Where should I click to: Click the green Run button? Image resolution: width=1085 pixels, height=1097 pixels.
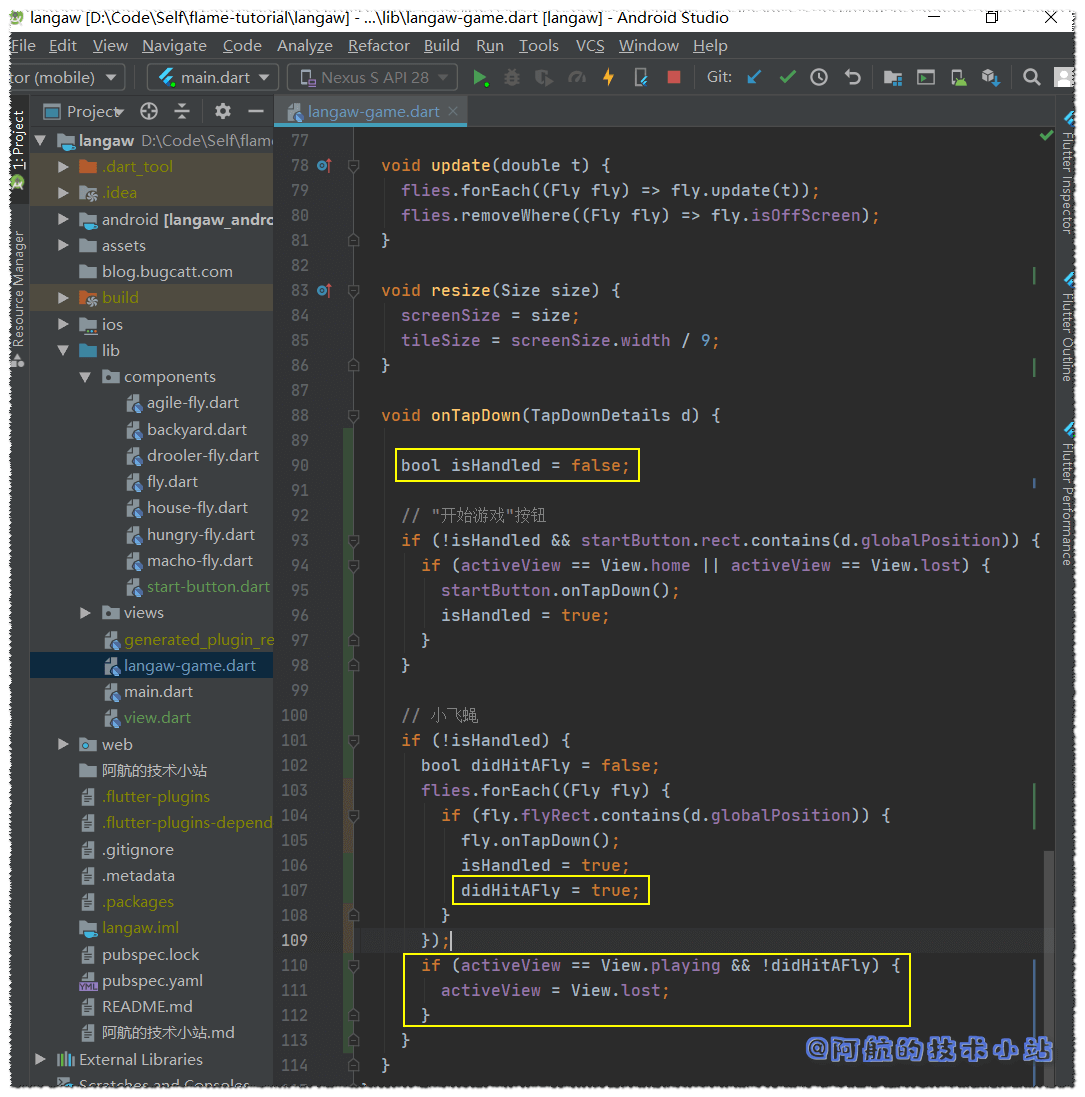pos(480,77)
